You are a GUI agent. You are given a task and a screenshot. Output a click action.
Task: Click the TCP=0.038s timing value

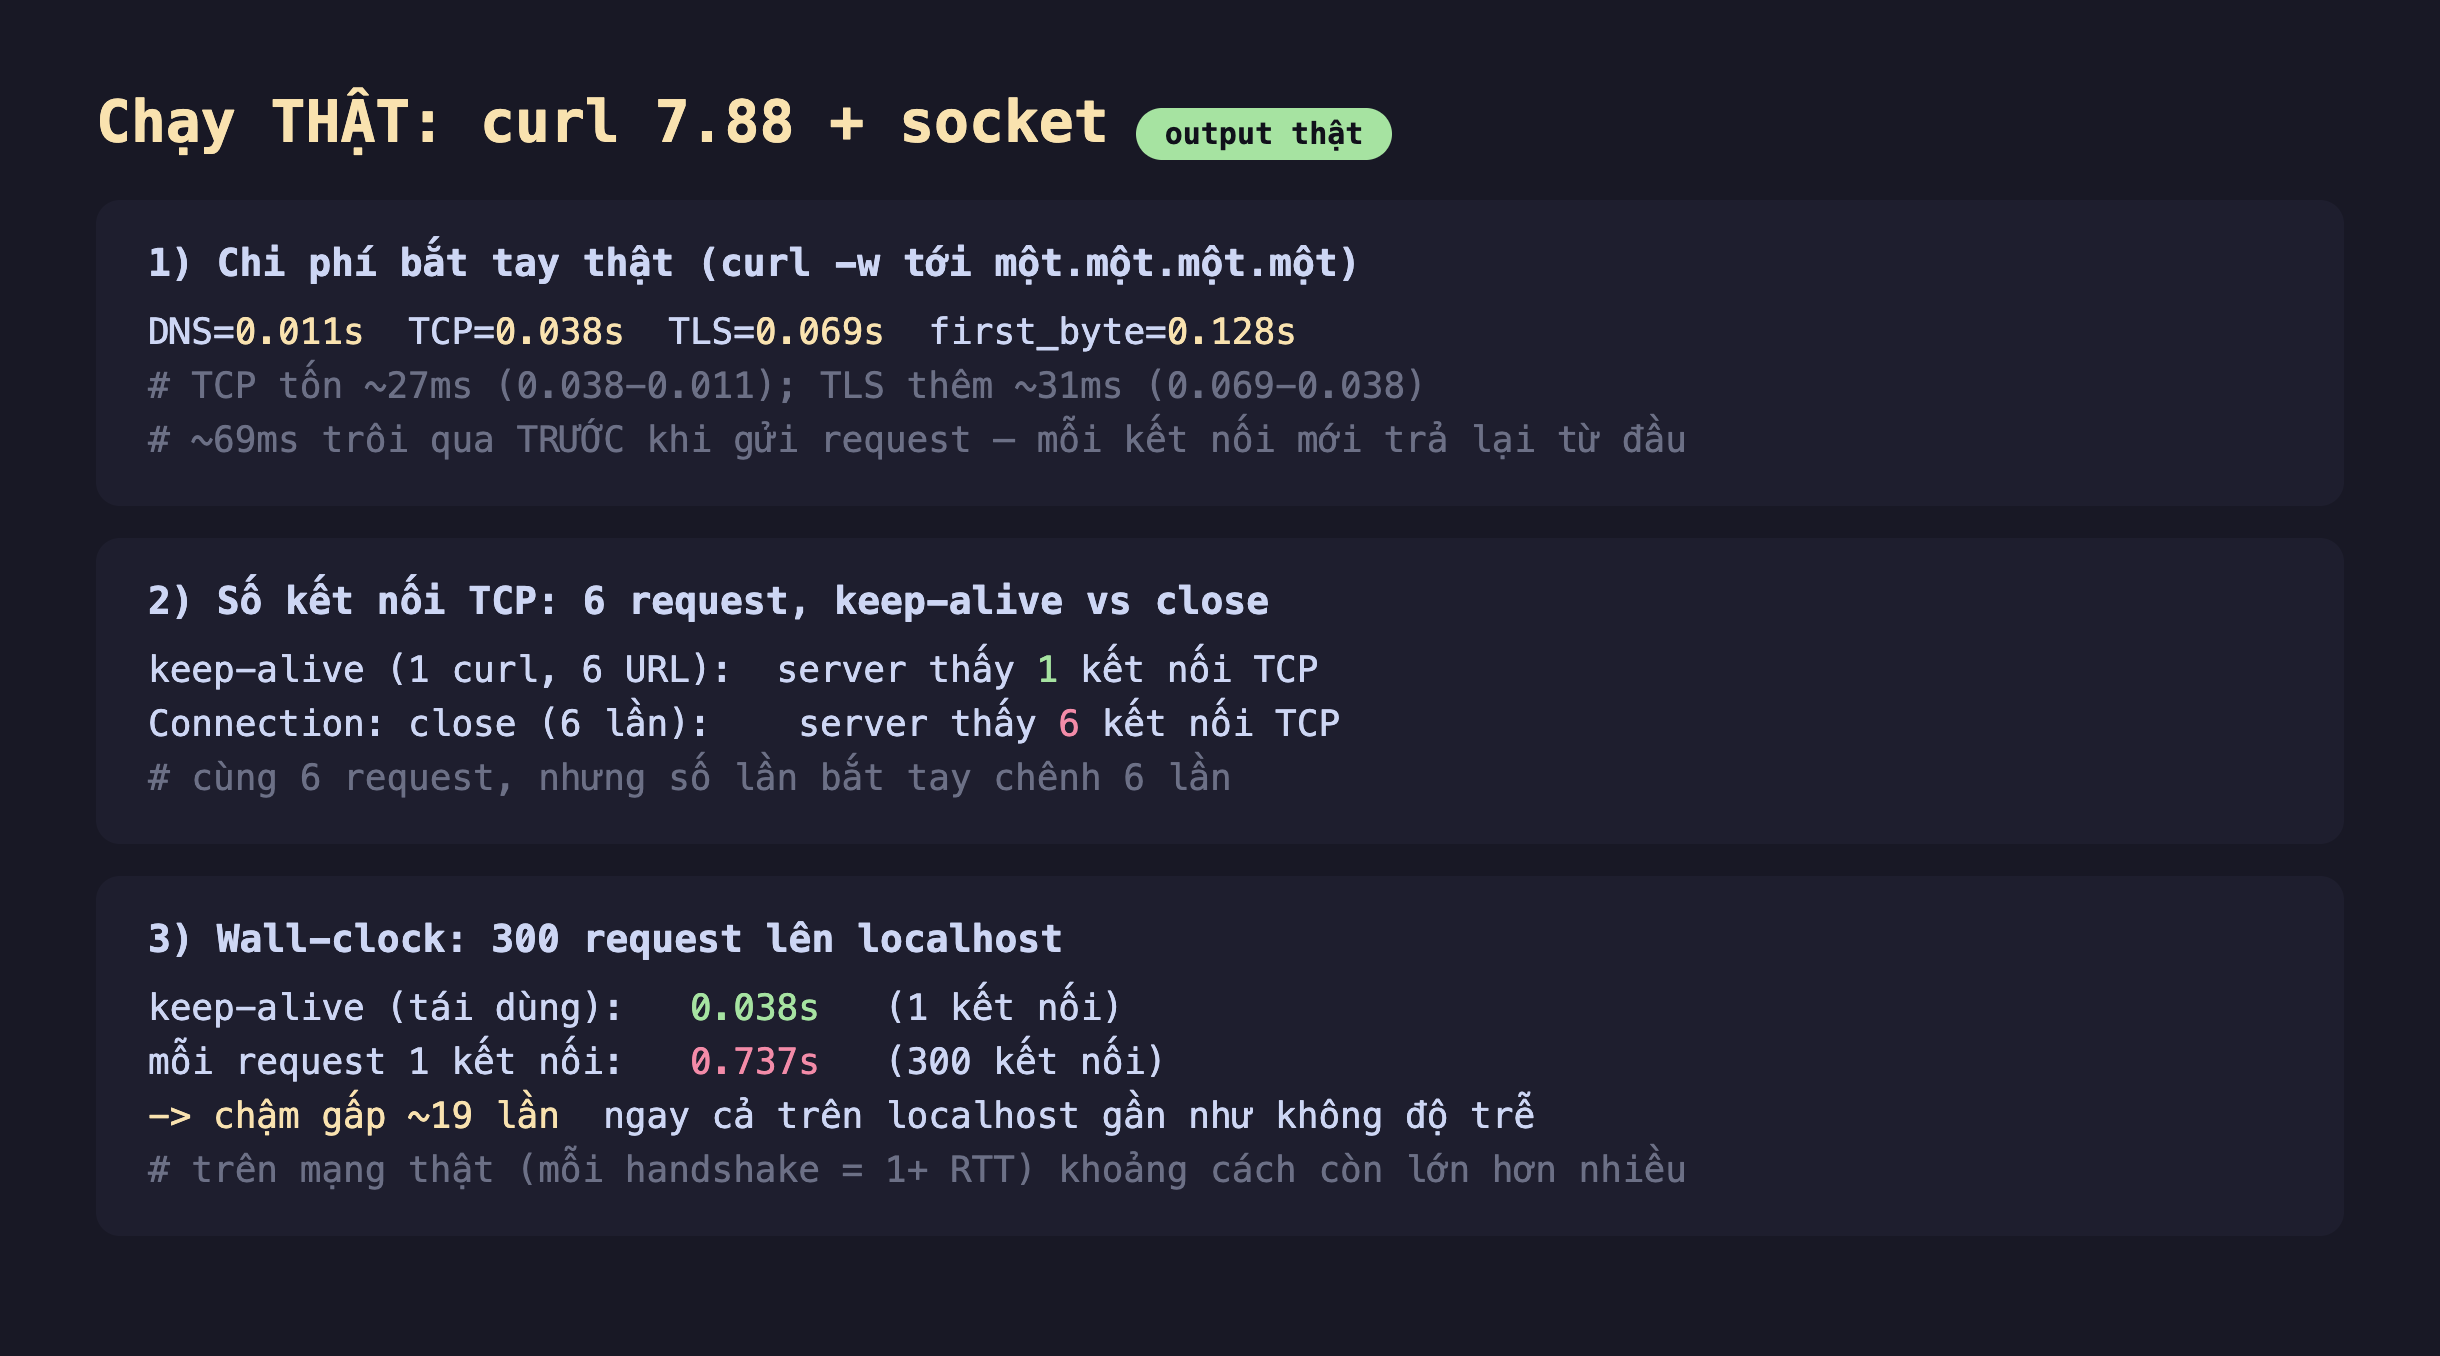tap(516, 332)
